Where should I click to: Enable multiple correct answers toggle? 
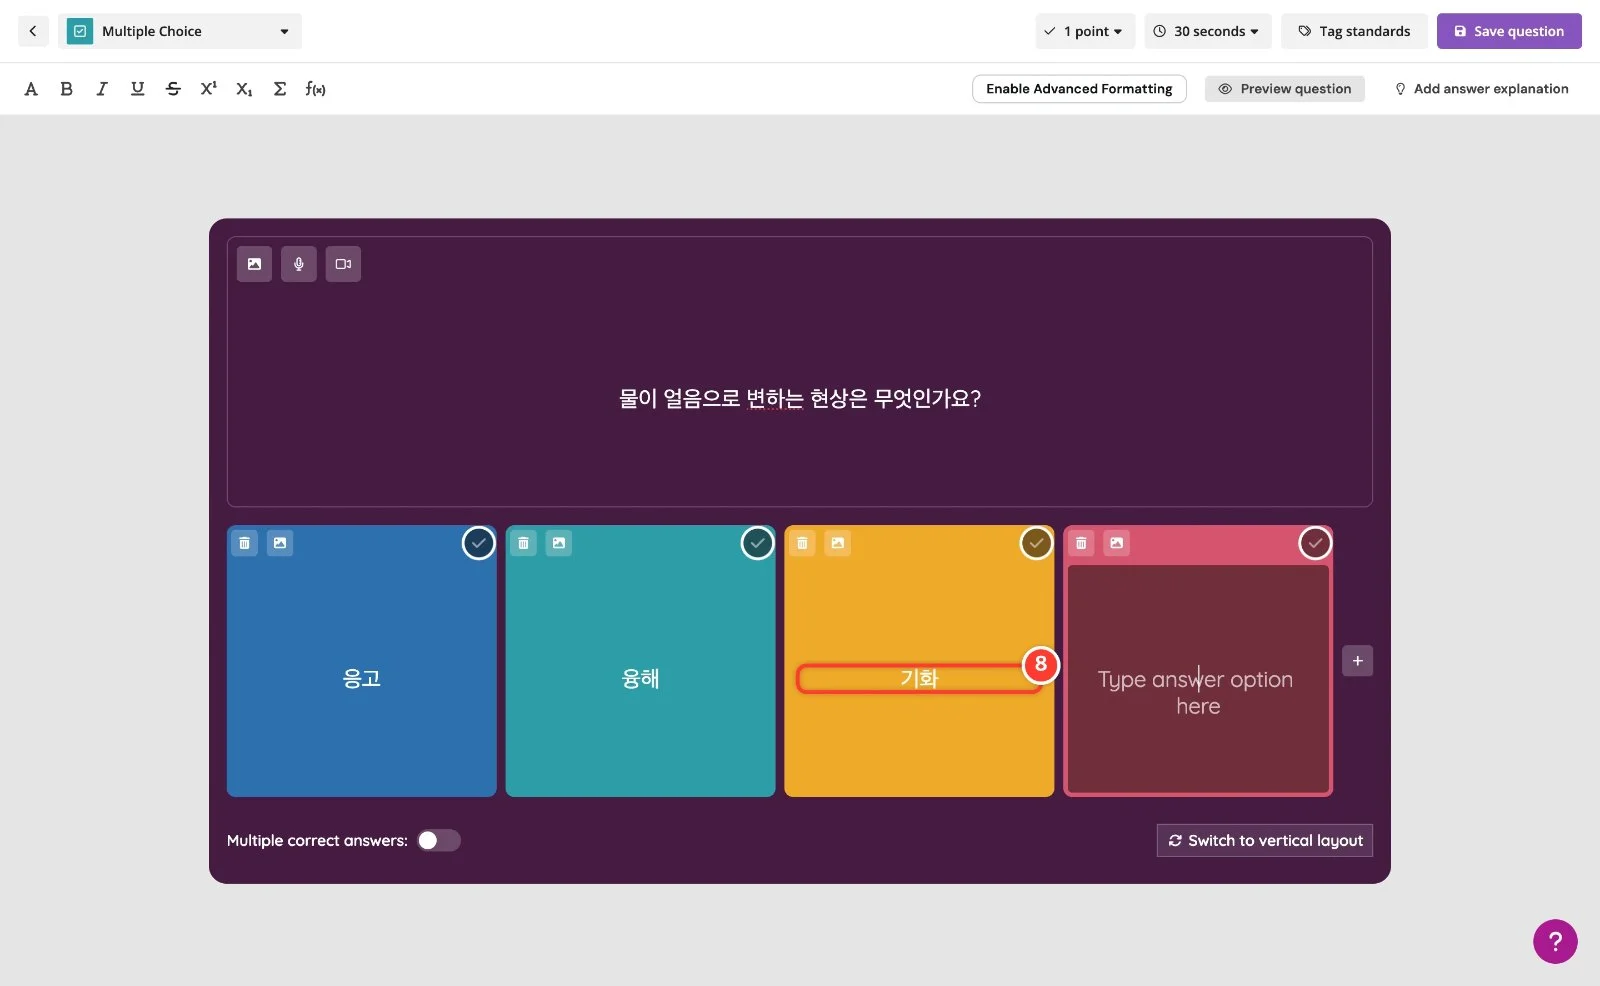[x=438, y=840]
